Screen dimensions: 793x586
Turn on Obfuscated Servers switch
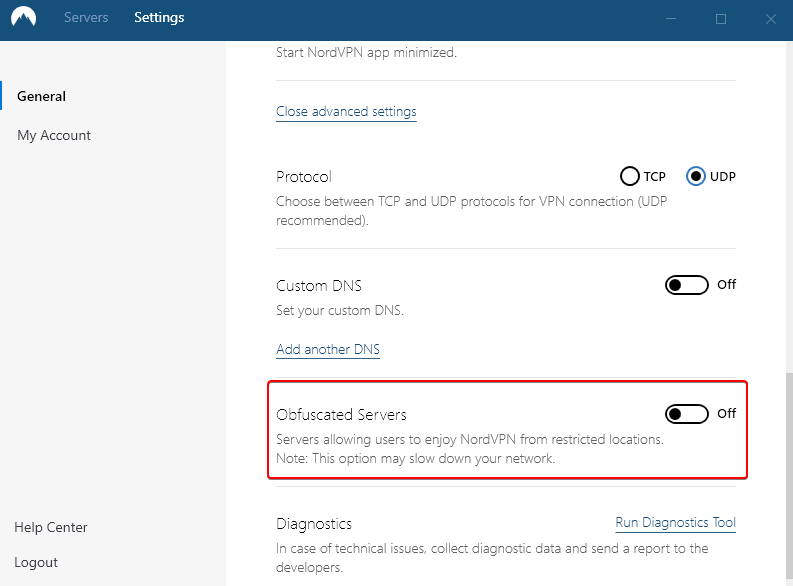coord(687,414)
